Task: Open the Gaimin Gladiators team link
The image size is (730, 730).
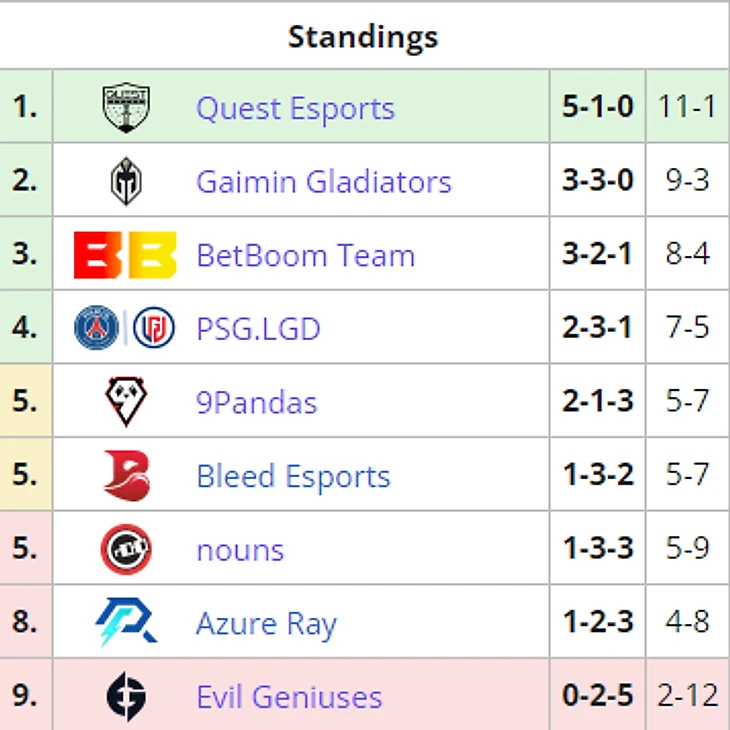Action: [324, 182]
